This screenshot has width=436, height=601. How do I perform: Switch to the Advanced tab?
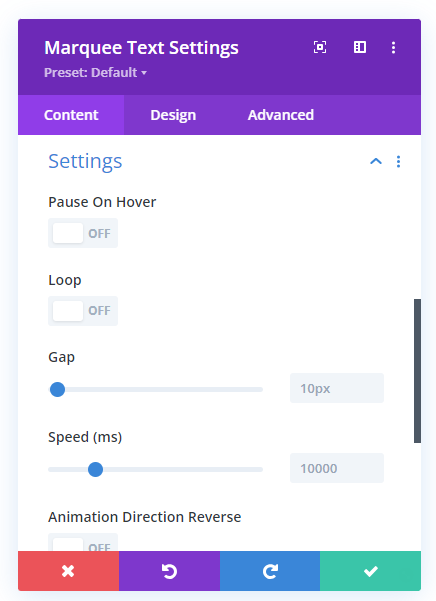click(281, 115)
